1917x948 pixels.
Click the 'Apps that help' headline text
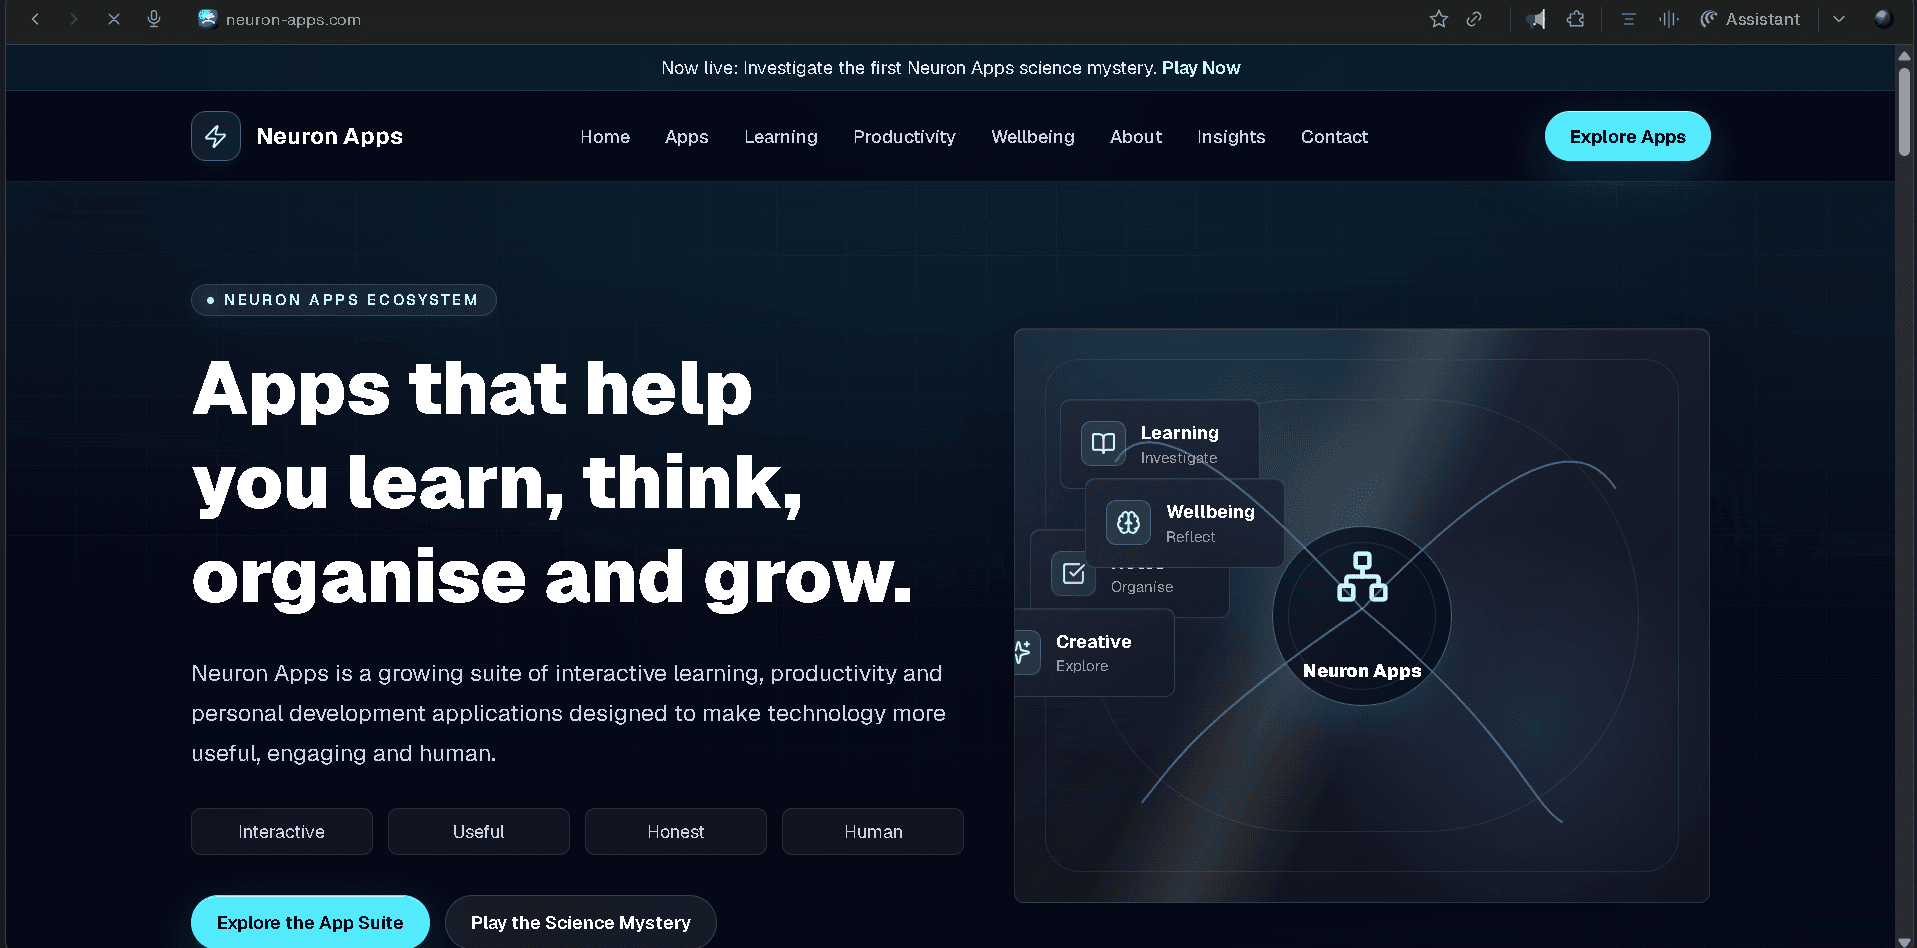472,390
